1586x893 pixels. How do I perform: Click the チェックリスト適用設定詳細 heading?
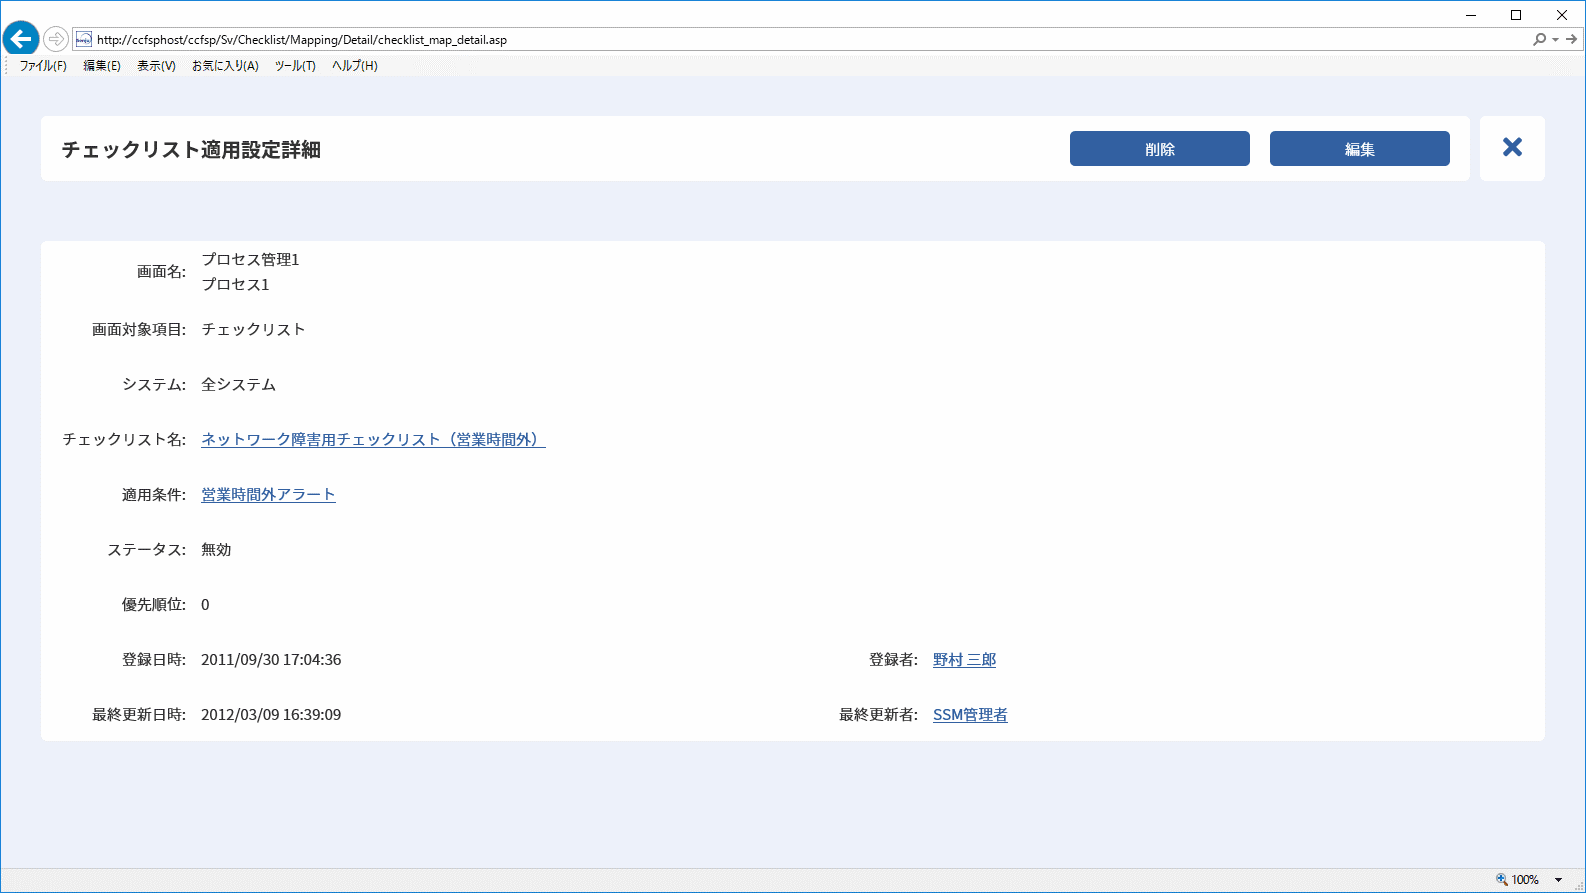click(191, 149)
